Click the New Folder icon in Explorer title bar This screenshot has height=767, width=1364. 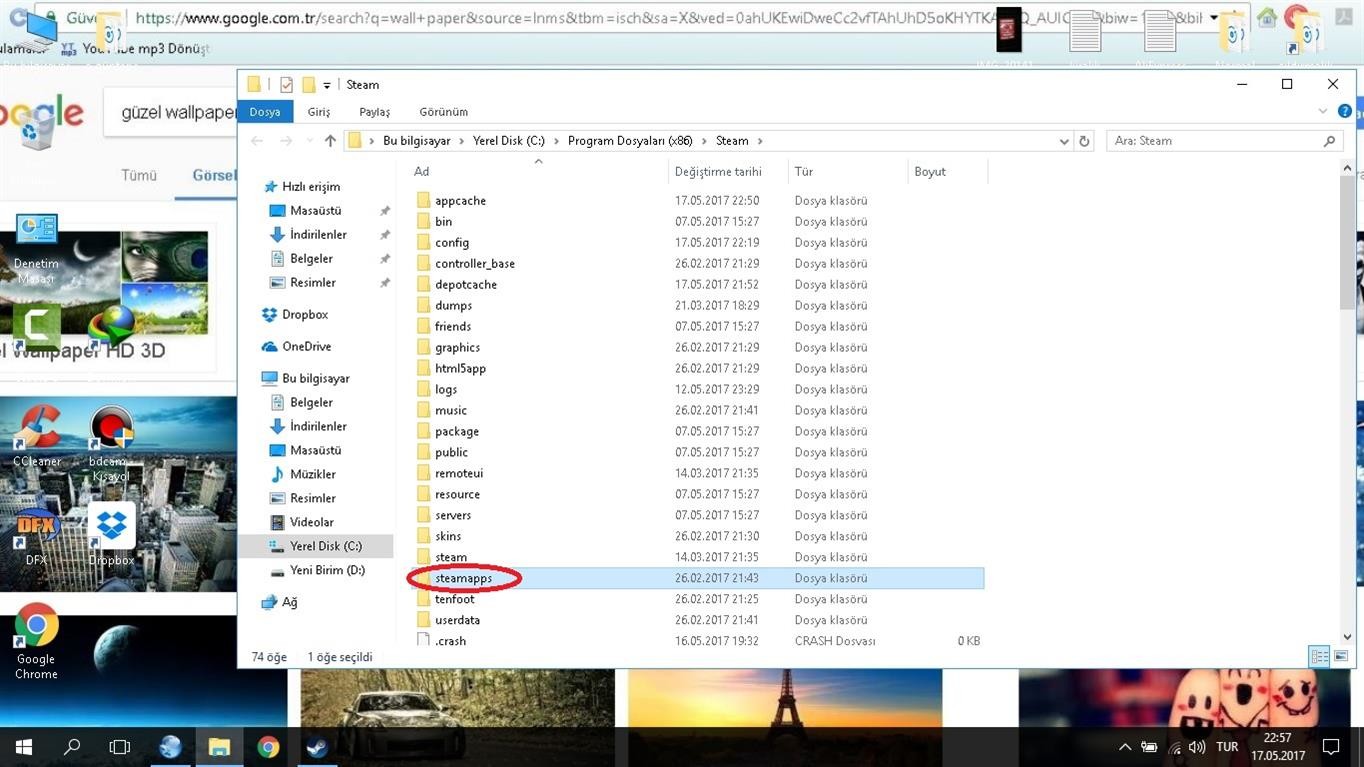click(x=309, y=85)
